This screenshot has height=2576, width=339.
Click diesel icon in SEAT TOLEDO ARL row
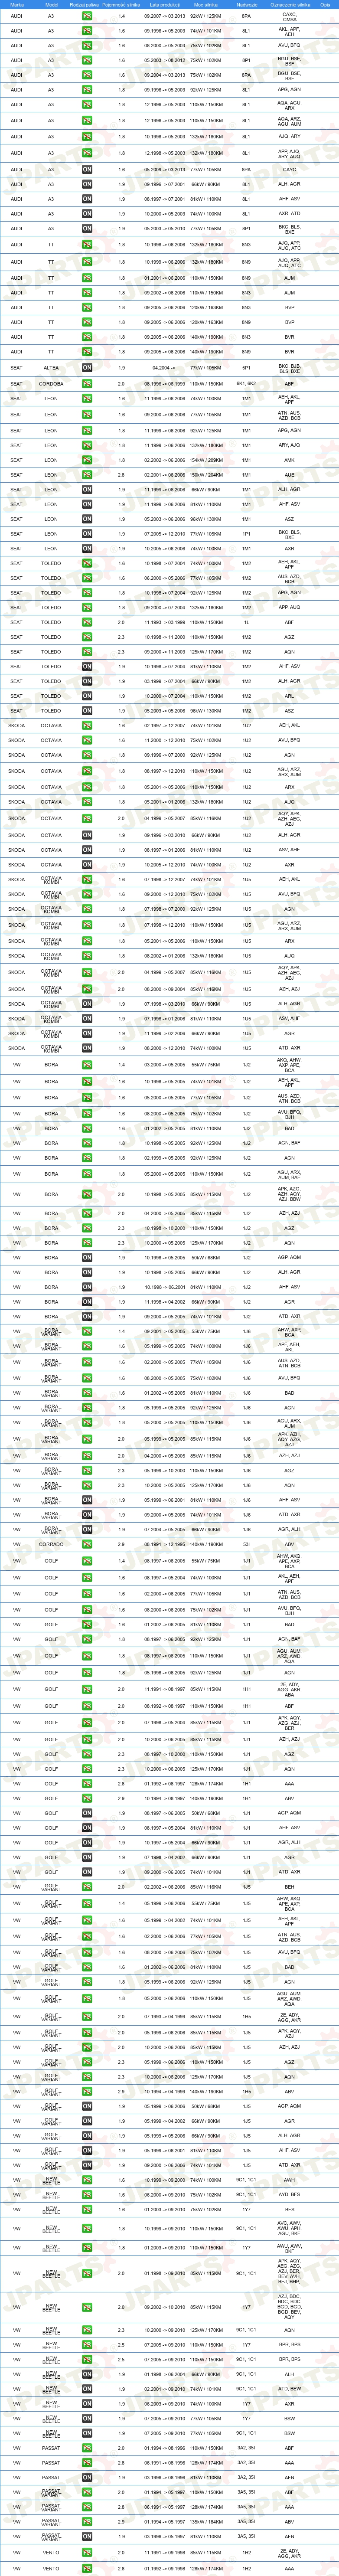[x=87, y=696]
